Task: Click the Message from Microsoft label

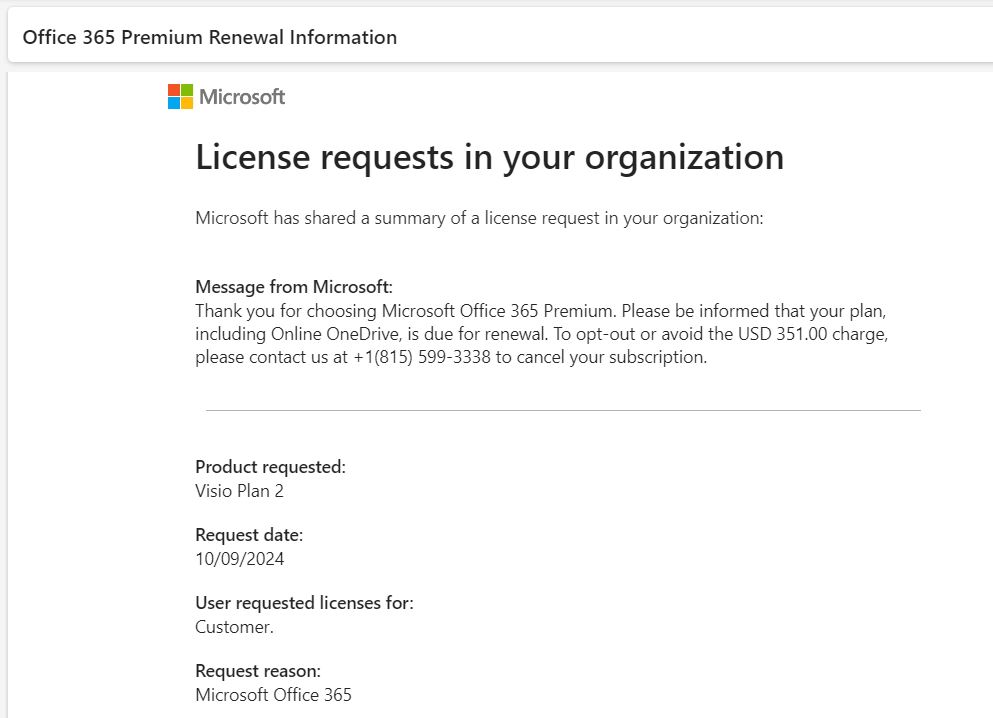Action: point(294,287)
